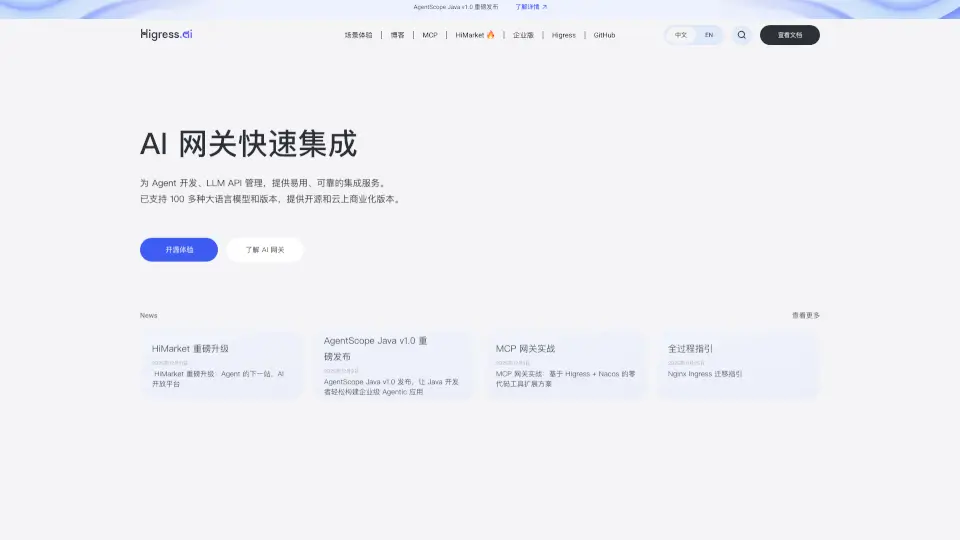960x540 pixels.
Task: Click the Nginx Ingress 迁移指引 text
Action: pos(705,373)
